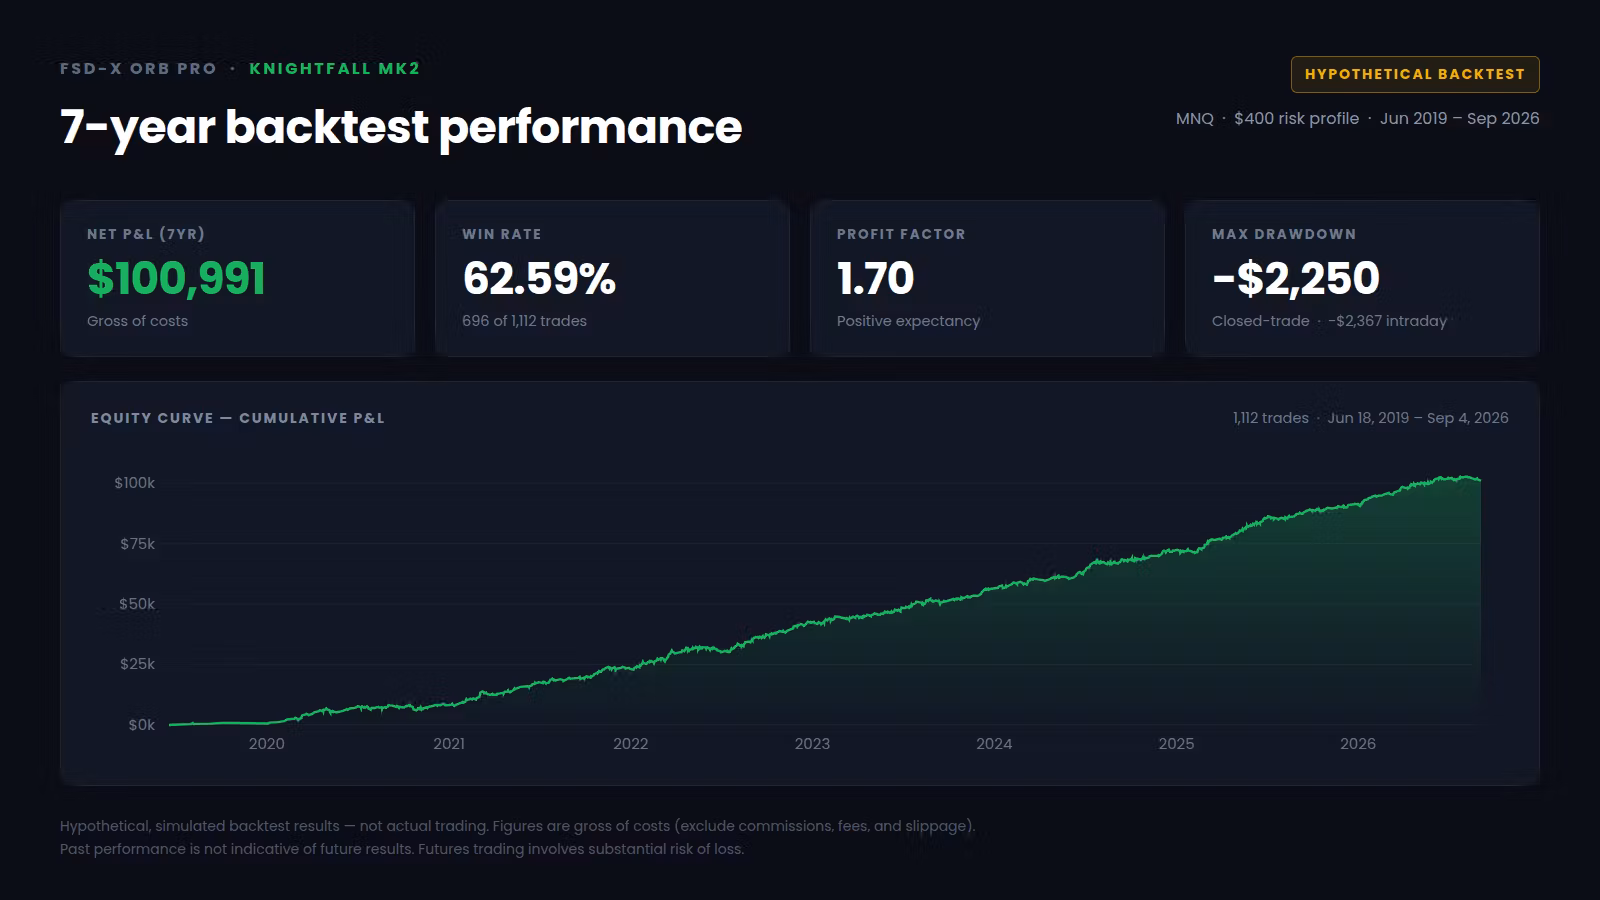The image size is (1600, 900).
Task: Click the 2020 x-axis marker
Action: pos(267,743)
